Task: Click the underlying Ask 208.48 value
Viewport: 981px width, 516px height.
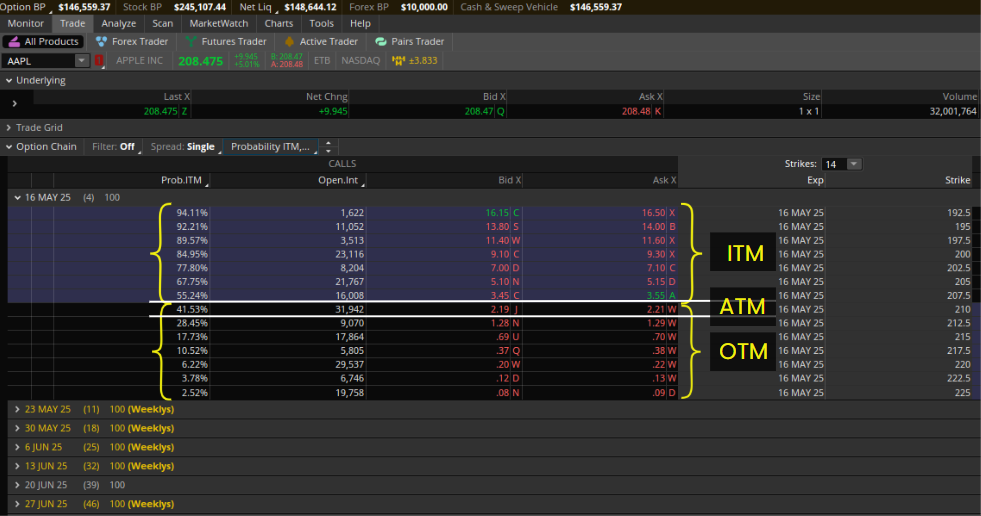Action: tap(636, 111)
